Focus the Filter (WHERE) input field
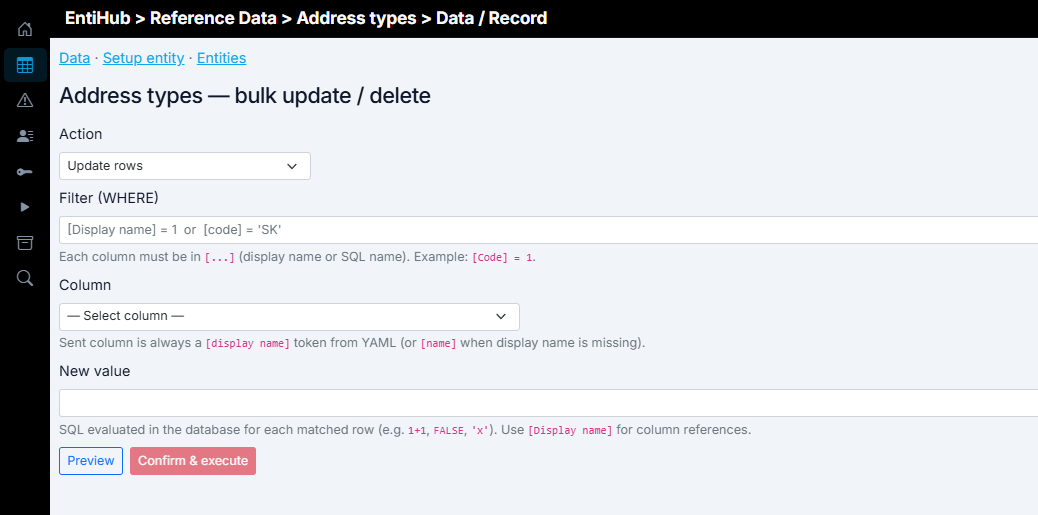The width and height of the screenshot is (1038, 515). (x=549, y=230)
